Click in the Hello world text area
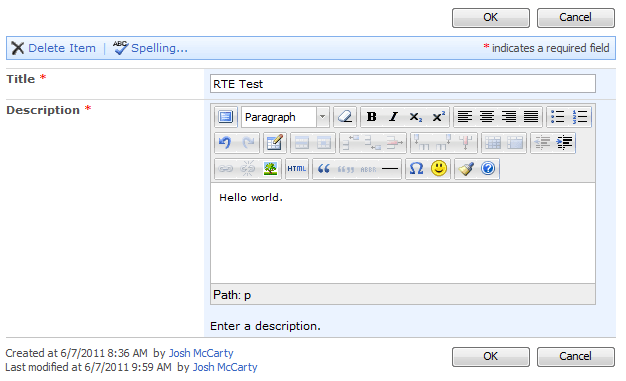This screenshot has height=381, width=626. tap(403, 233)
